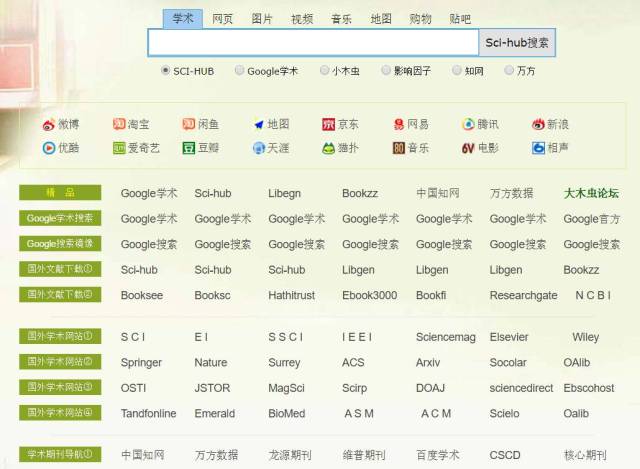Open the 龙源期刊 link
The image size is (640, 469).
coord(290,455)
